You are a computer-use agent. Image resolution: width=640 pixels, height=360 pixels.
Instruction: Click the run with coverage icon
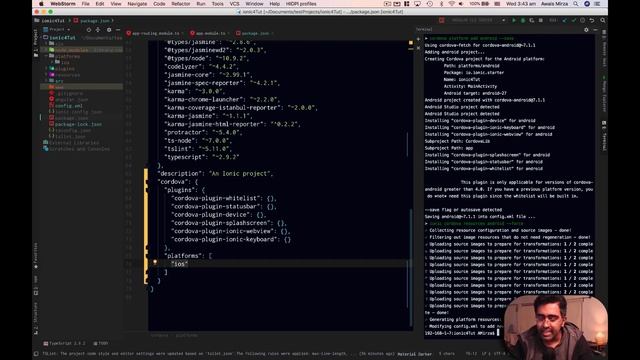532,20
